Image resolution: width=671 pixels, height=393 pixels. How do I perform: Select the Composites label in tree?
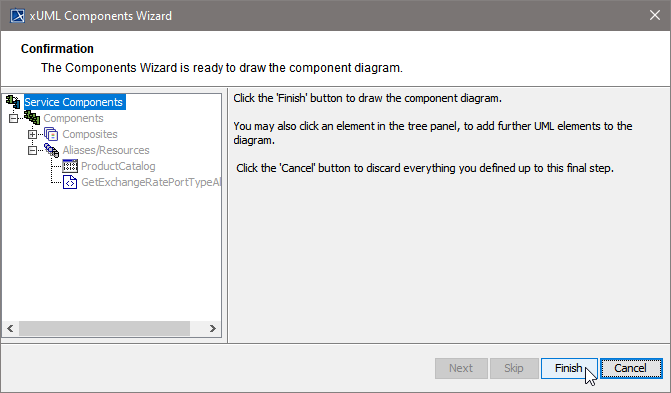coord(90,134)
